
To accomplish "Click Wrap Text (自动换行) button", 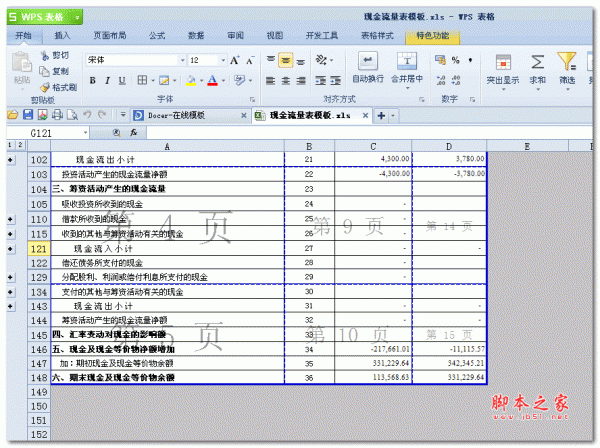I will pyautogui.click(x=368, y=67).
